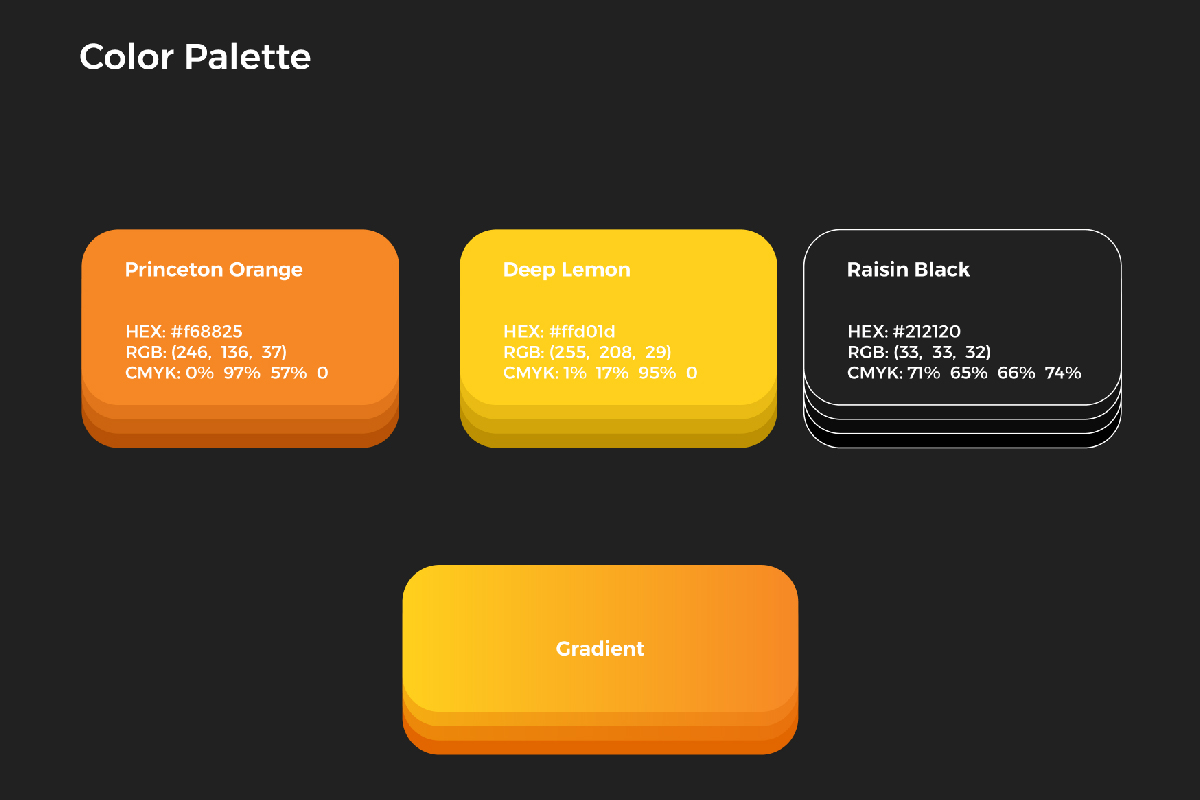
Task: Click the Gradient swatch label
Action: tap(600, 649)
